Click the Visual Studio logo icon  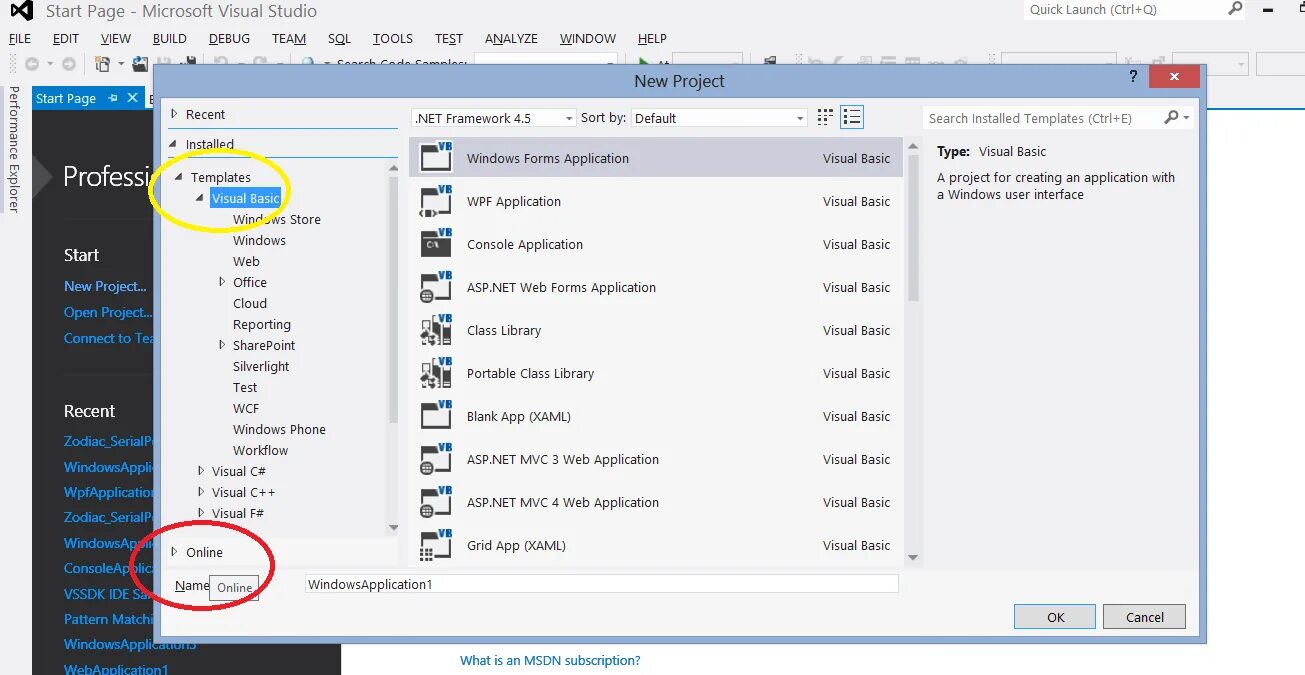click(21, 12)
